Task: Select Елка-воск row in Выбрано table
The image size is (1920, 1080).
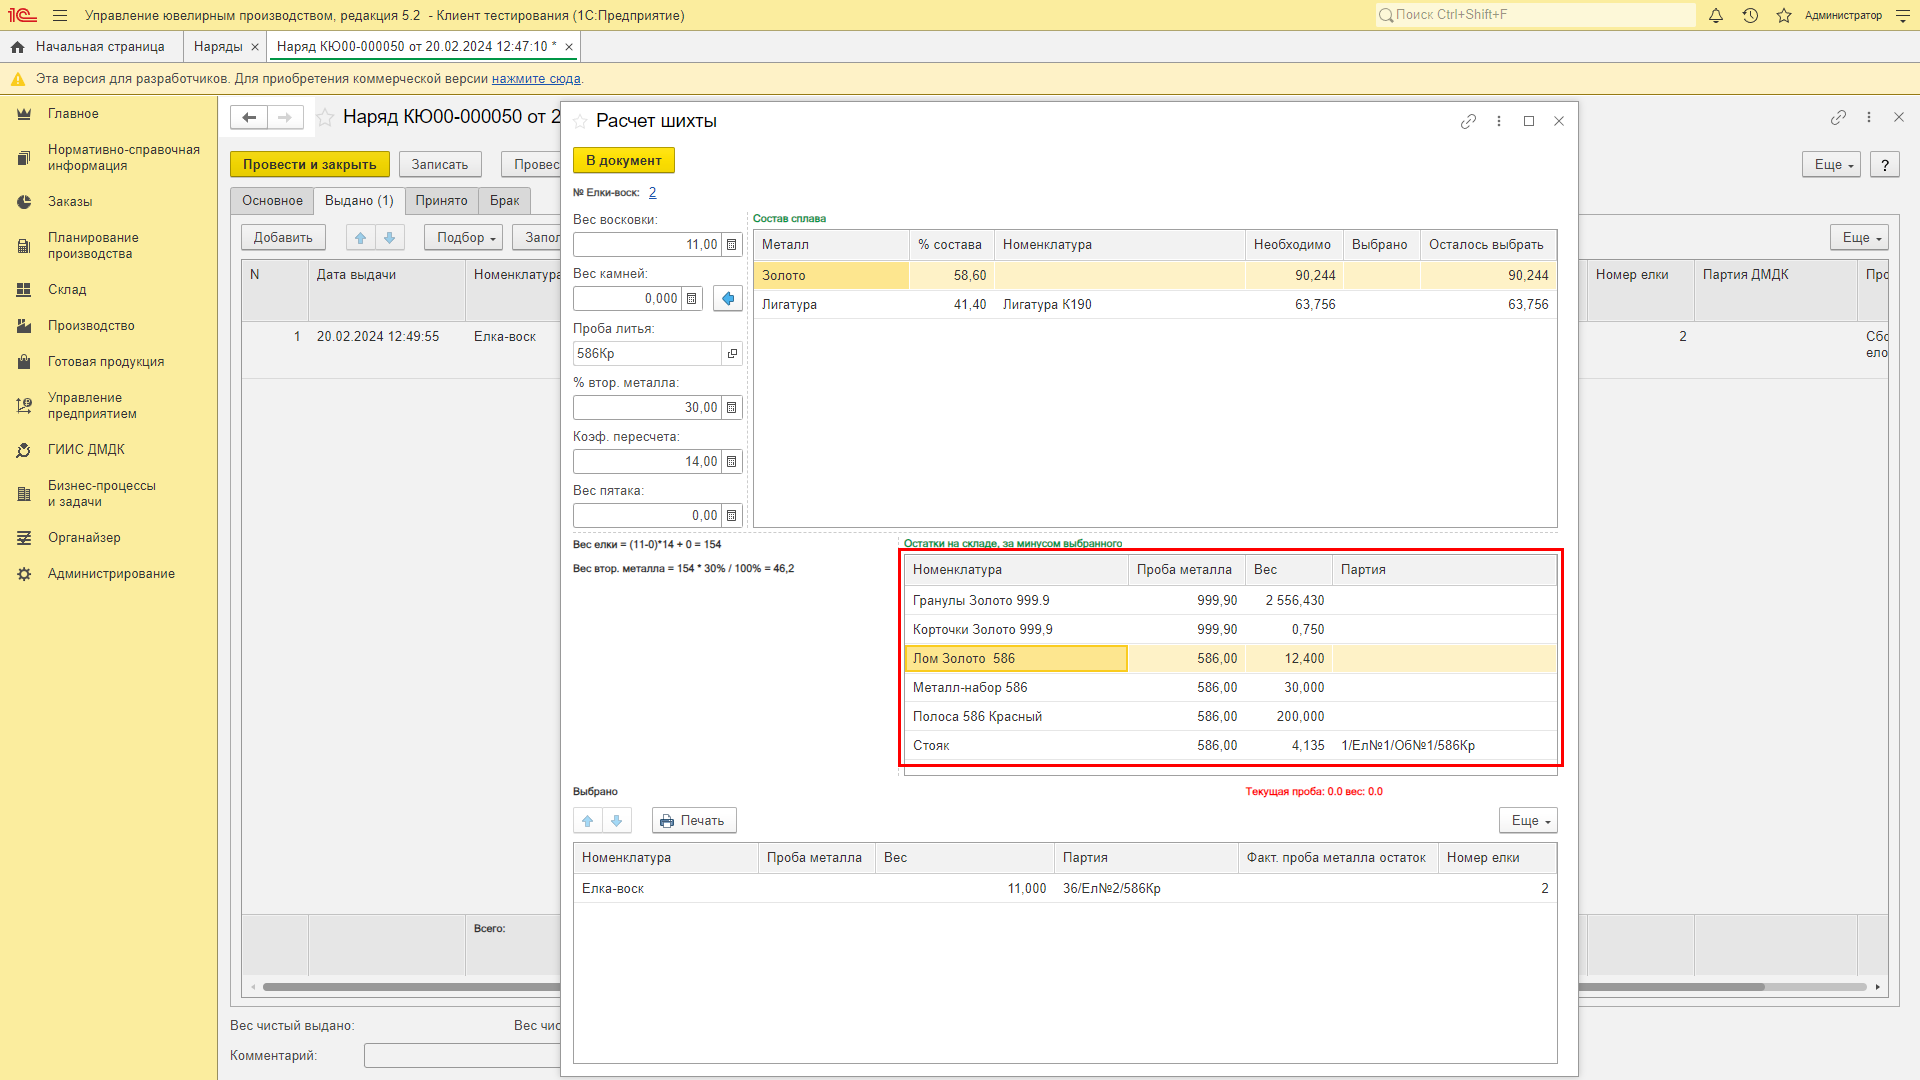Action: [x=1065, y=889]
